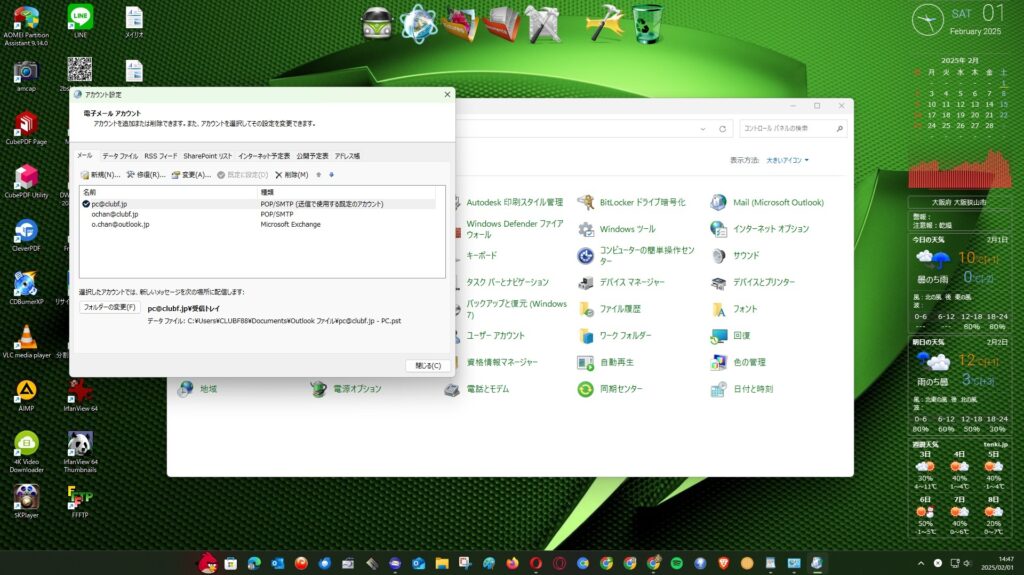Image resolution: width=1024 pixels, height=575 pixels.
Task: Move account down with the blue arrow
Action: pos(331,175)
